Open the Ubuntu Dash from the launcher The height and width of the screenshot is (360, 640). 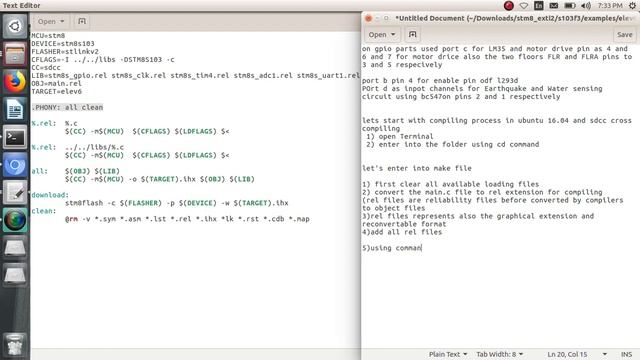pos(15,27)
